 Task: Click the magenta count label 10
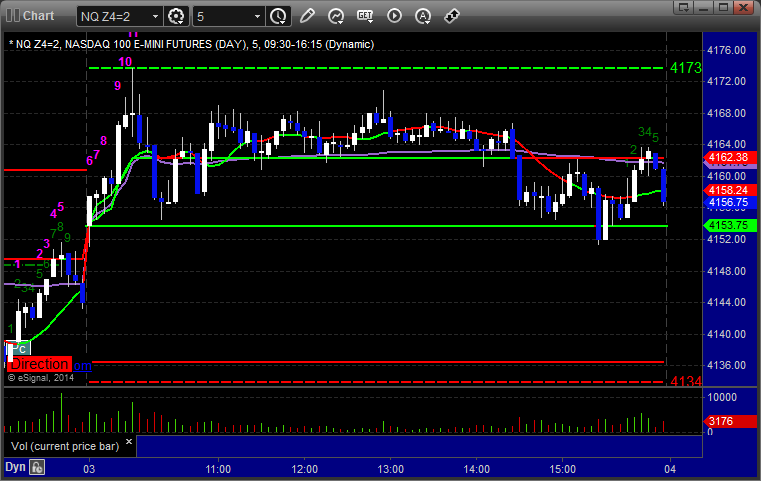click(x=125, y=62)
